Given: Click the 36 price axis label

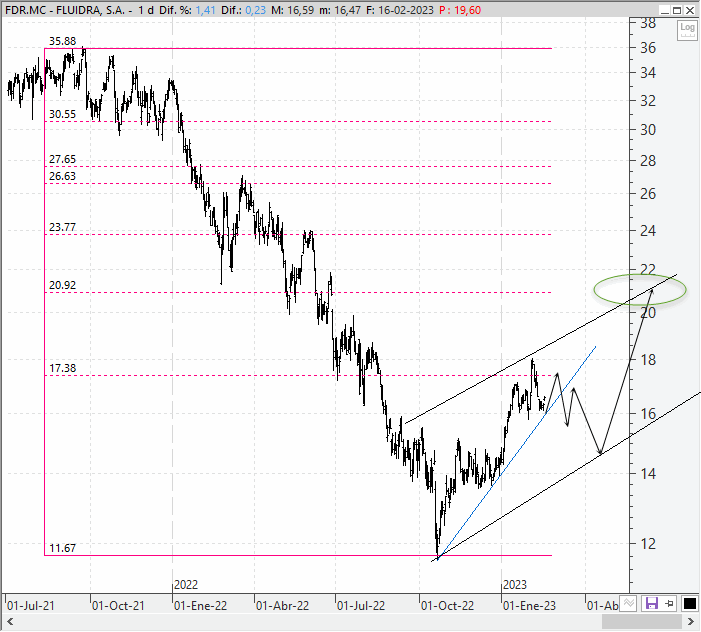Looking at the screenshot, I should coord(648,48).
